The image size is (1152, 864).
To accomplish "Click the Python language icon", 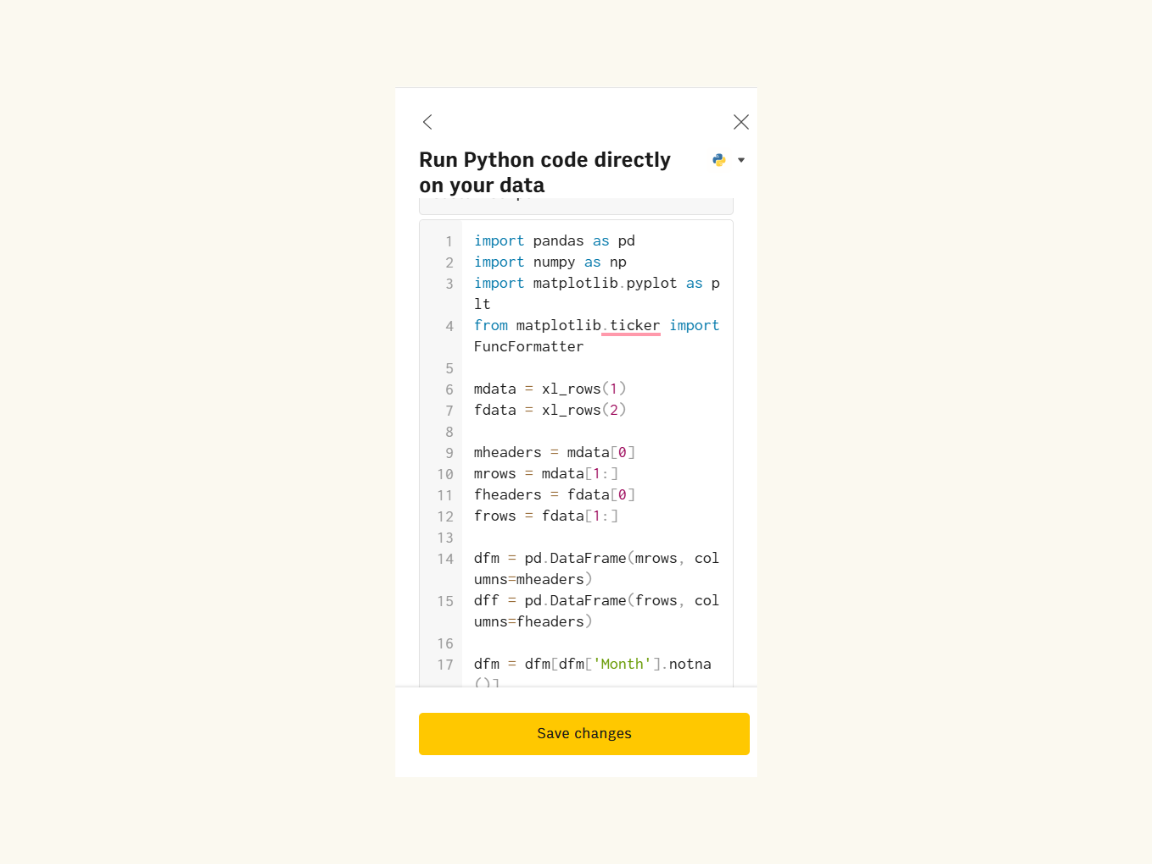I will tap(718, 159).
